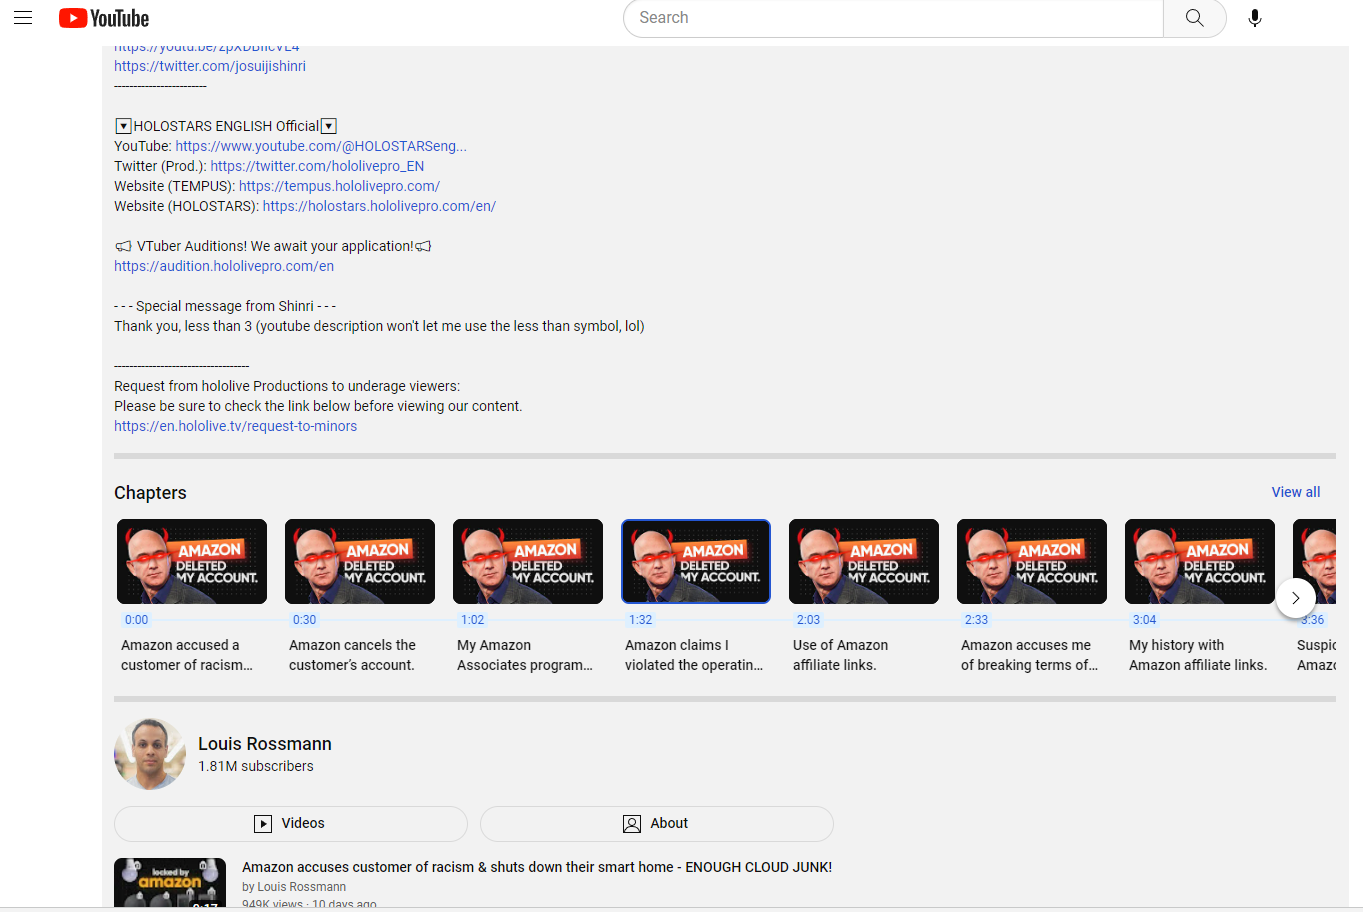Click 'My history with Amazon affiliate links' title
The width and height of the screenshot is (1363, 912).
point(1198,655)
